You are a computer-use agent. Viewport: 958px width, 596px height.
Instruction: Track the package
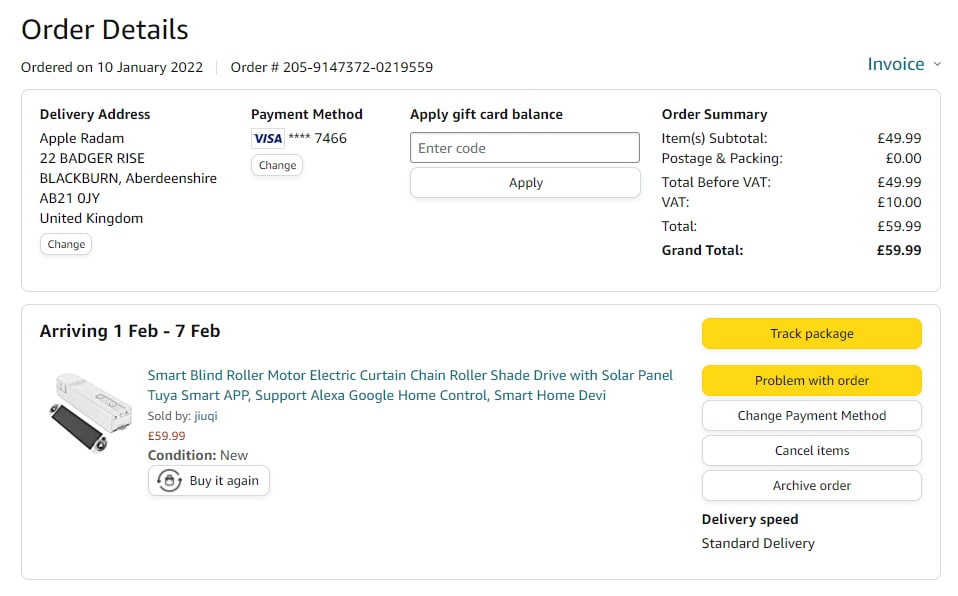tap(811, 334)
